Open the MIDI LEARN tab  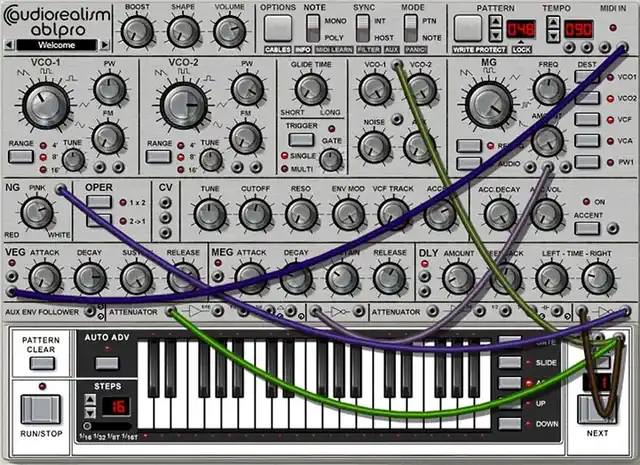click(x=334, y=50)
